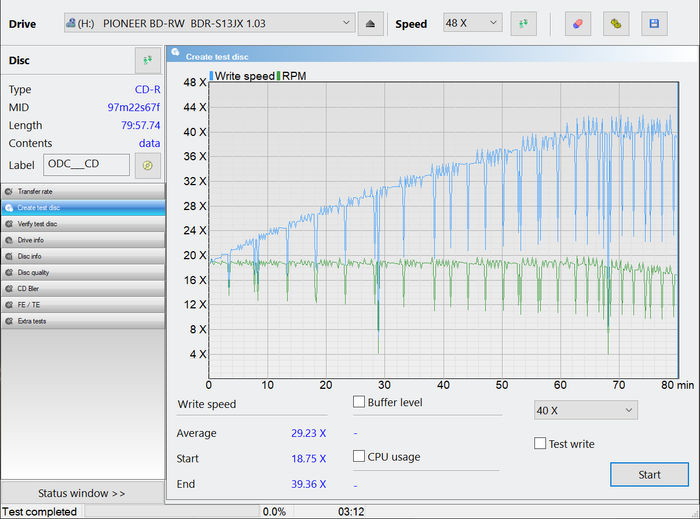Viewport: 700px width, 519px height.
Task: Click the pink erase disc icon
Action: [x=578, y=23]
